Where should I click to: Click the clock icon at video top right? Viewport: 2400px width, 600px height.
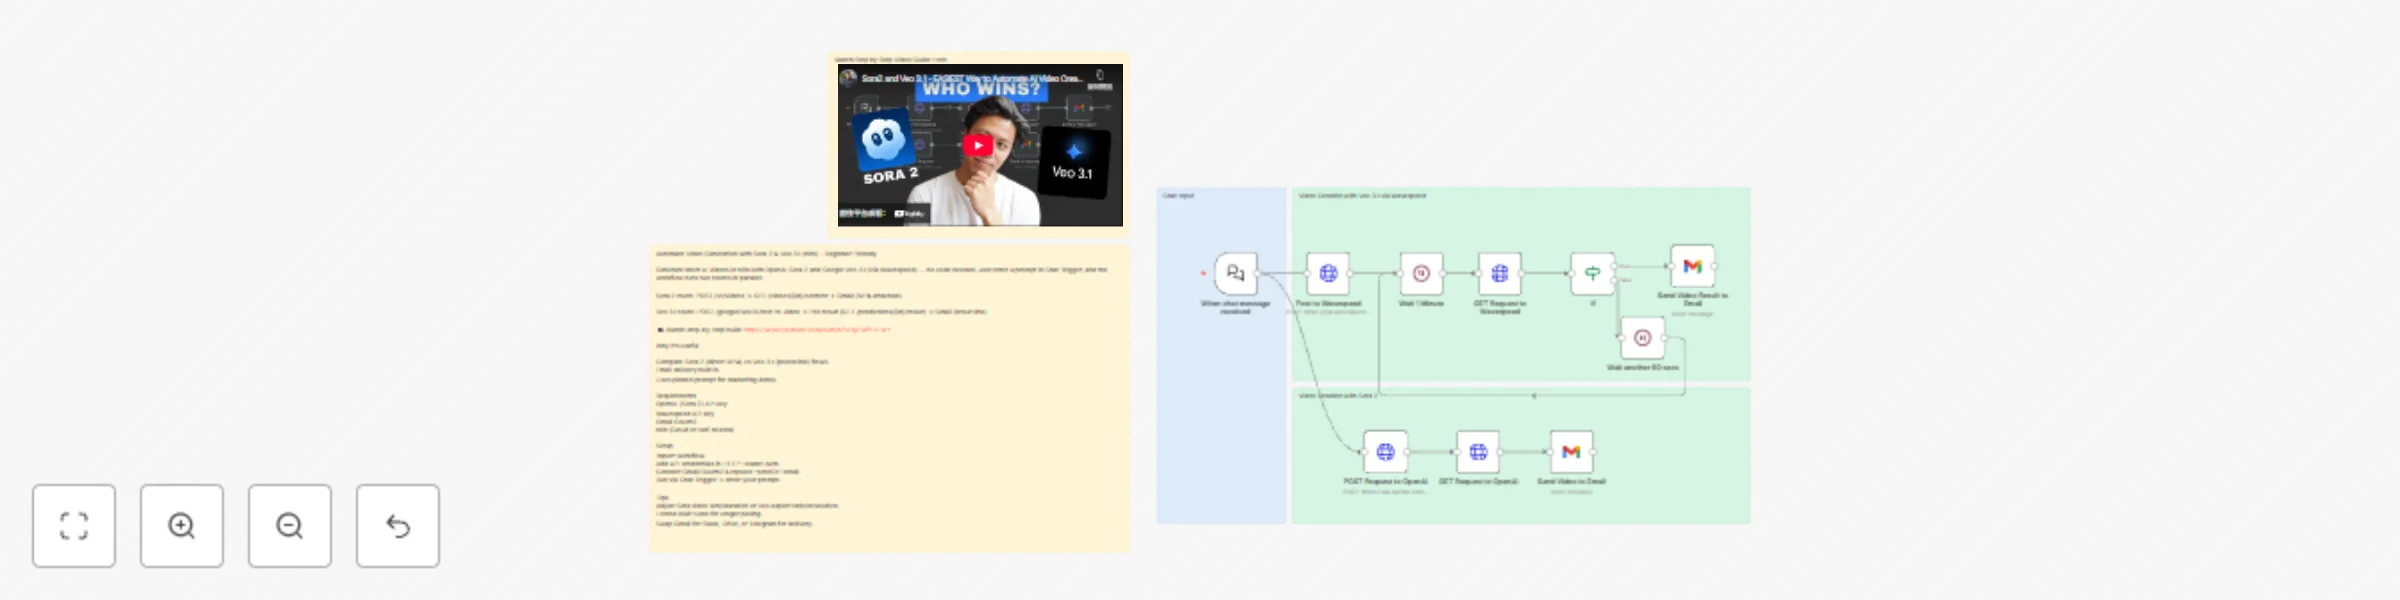point(1100,76)
